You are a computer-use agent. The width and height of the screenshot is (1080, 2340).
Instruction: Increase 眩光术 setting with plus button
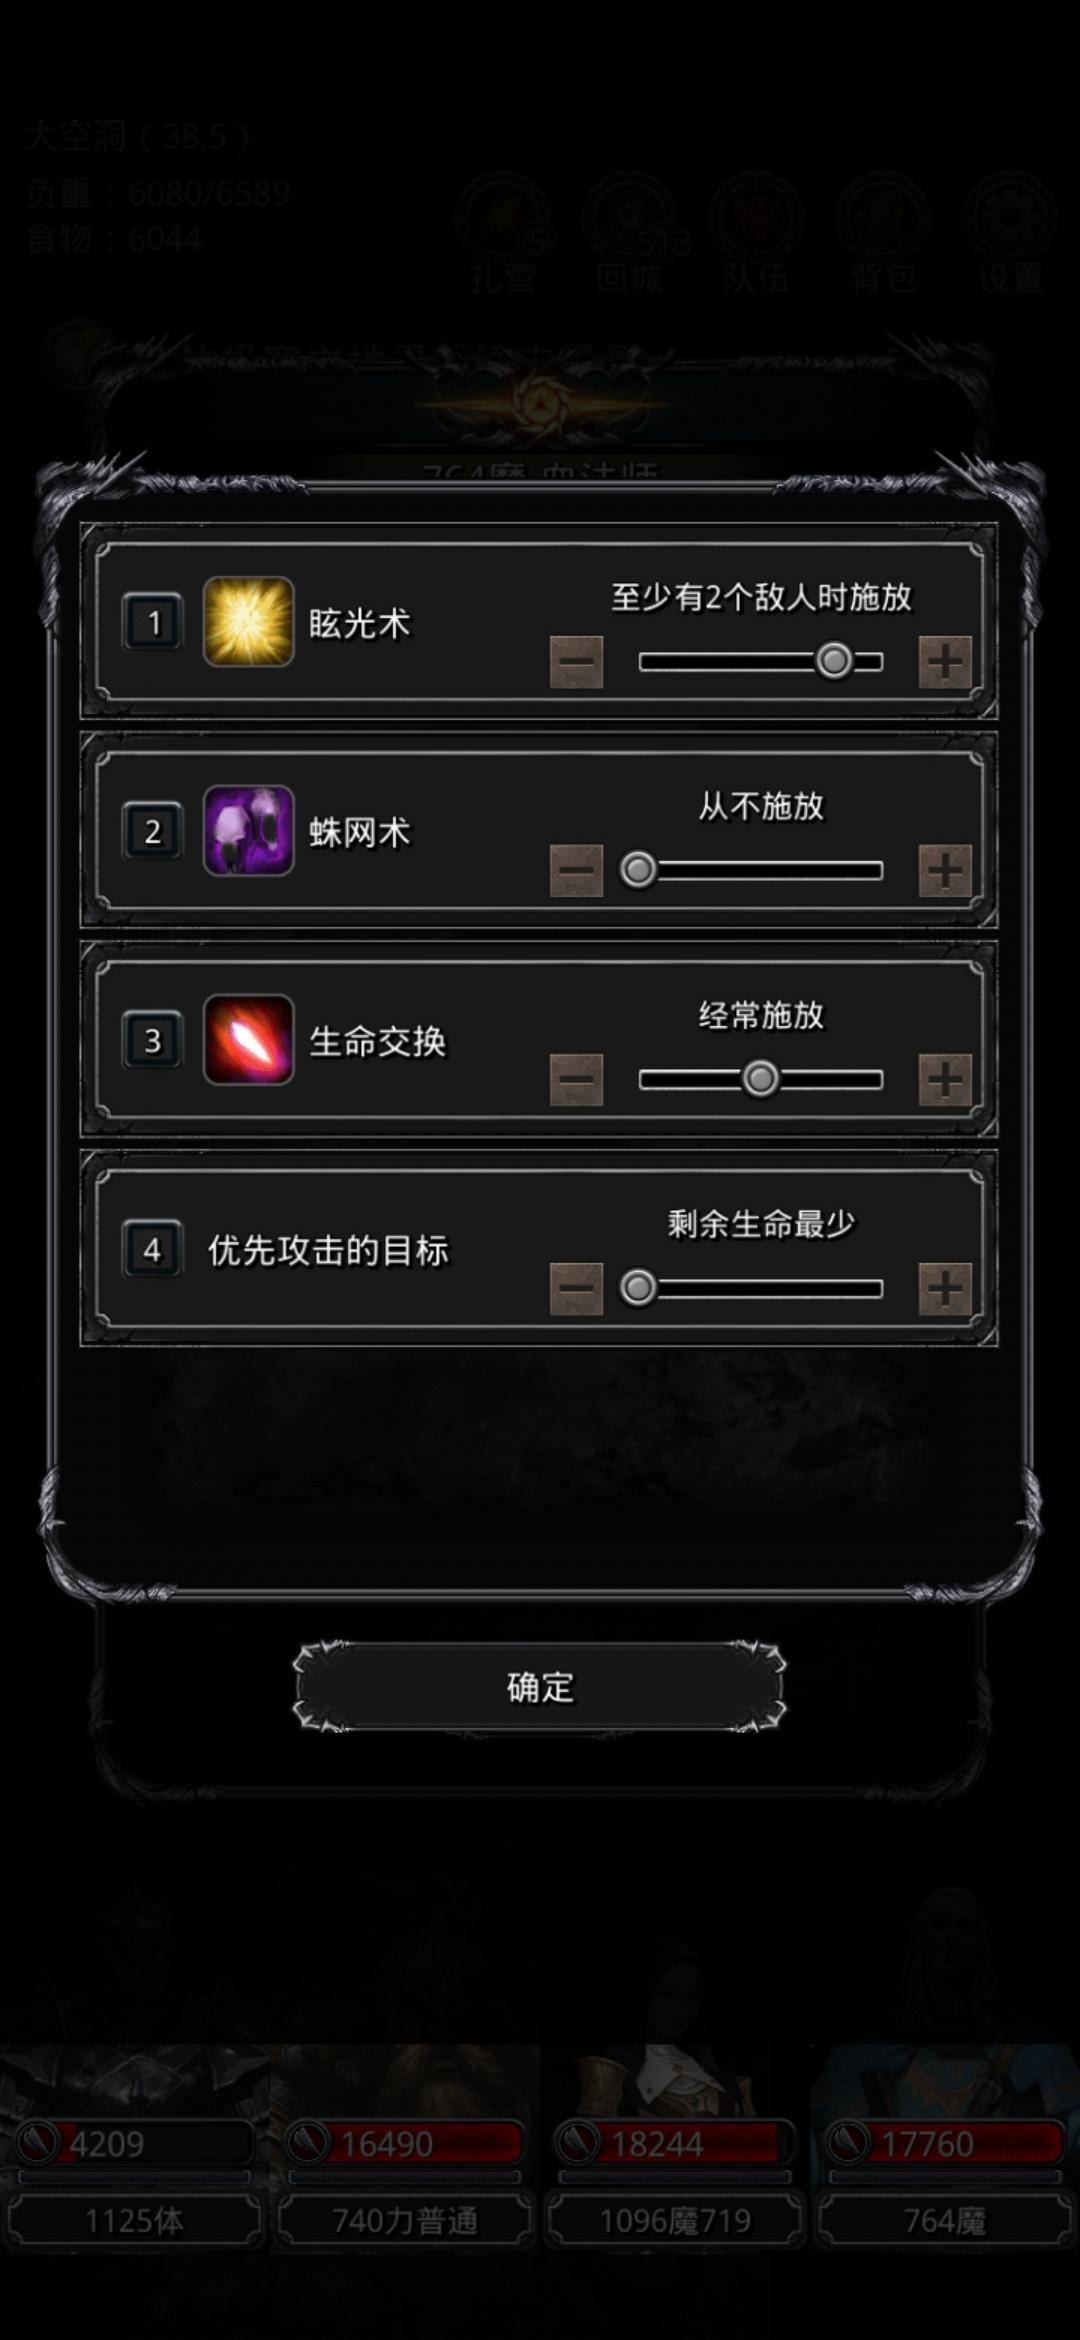coord(945,662)
